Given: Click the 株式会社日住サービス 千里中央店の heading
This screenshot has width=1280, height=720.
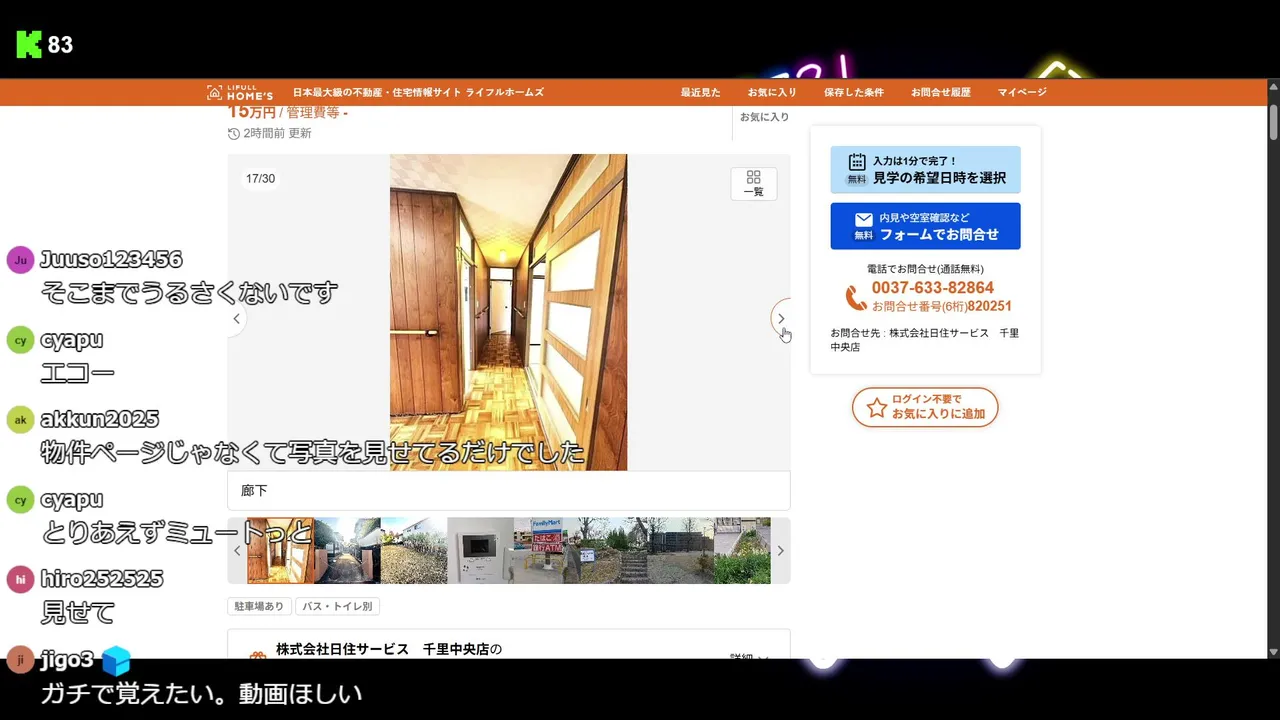Looking at the screenshot, I should [389, 649].
